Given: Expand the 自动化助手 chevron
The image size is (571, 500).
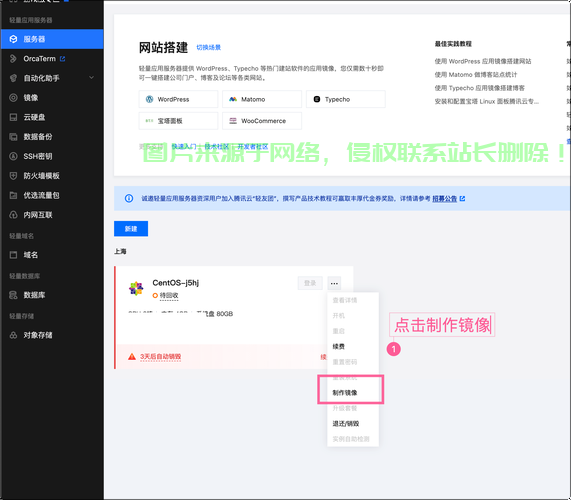Looking at the screenshot, I should [x=91, y=78].
